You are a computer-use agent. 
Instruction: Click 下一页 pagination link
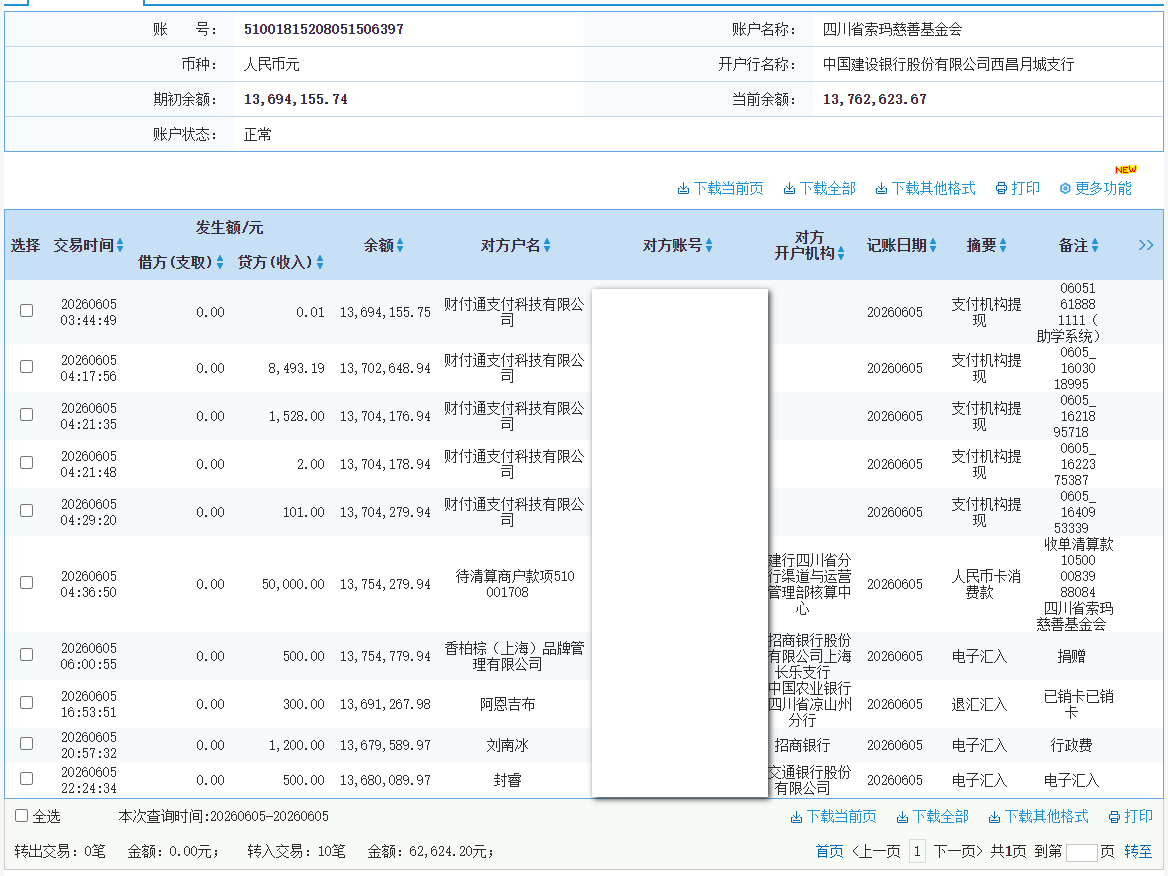[958, 851]
